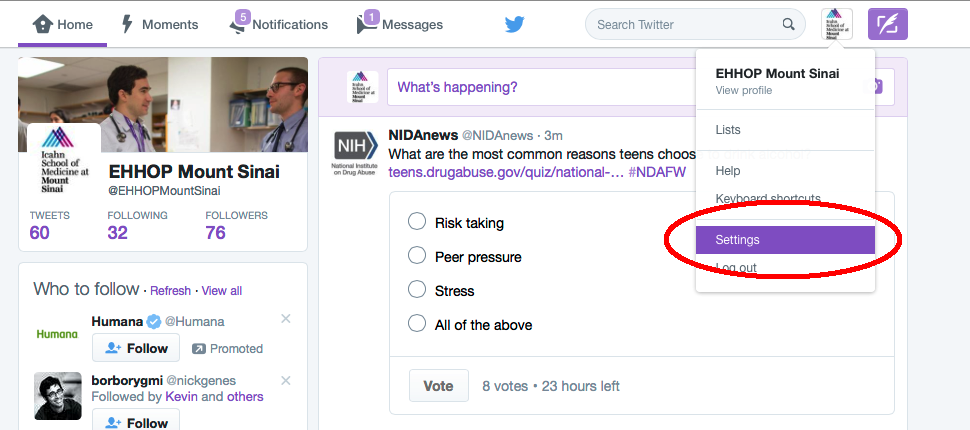Select the Risk taking poll option

tap(417, 222)
